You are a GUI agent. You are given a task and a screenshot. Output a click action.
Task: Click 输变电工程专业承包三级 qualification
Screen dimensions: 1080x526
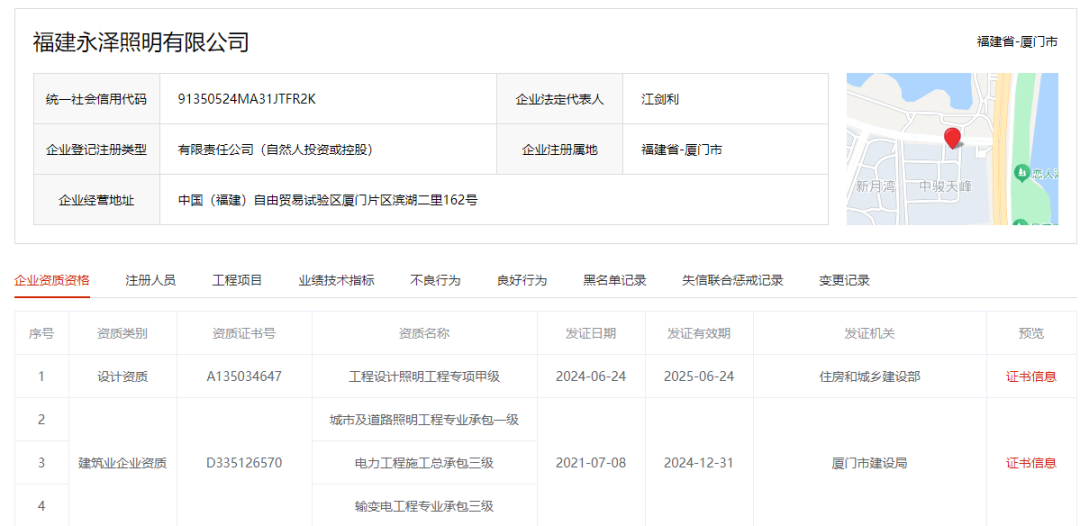click(424, 506)
